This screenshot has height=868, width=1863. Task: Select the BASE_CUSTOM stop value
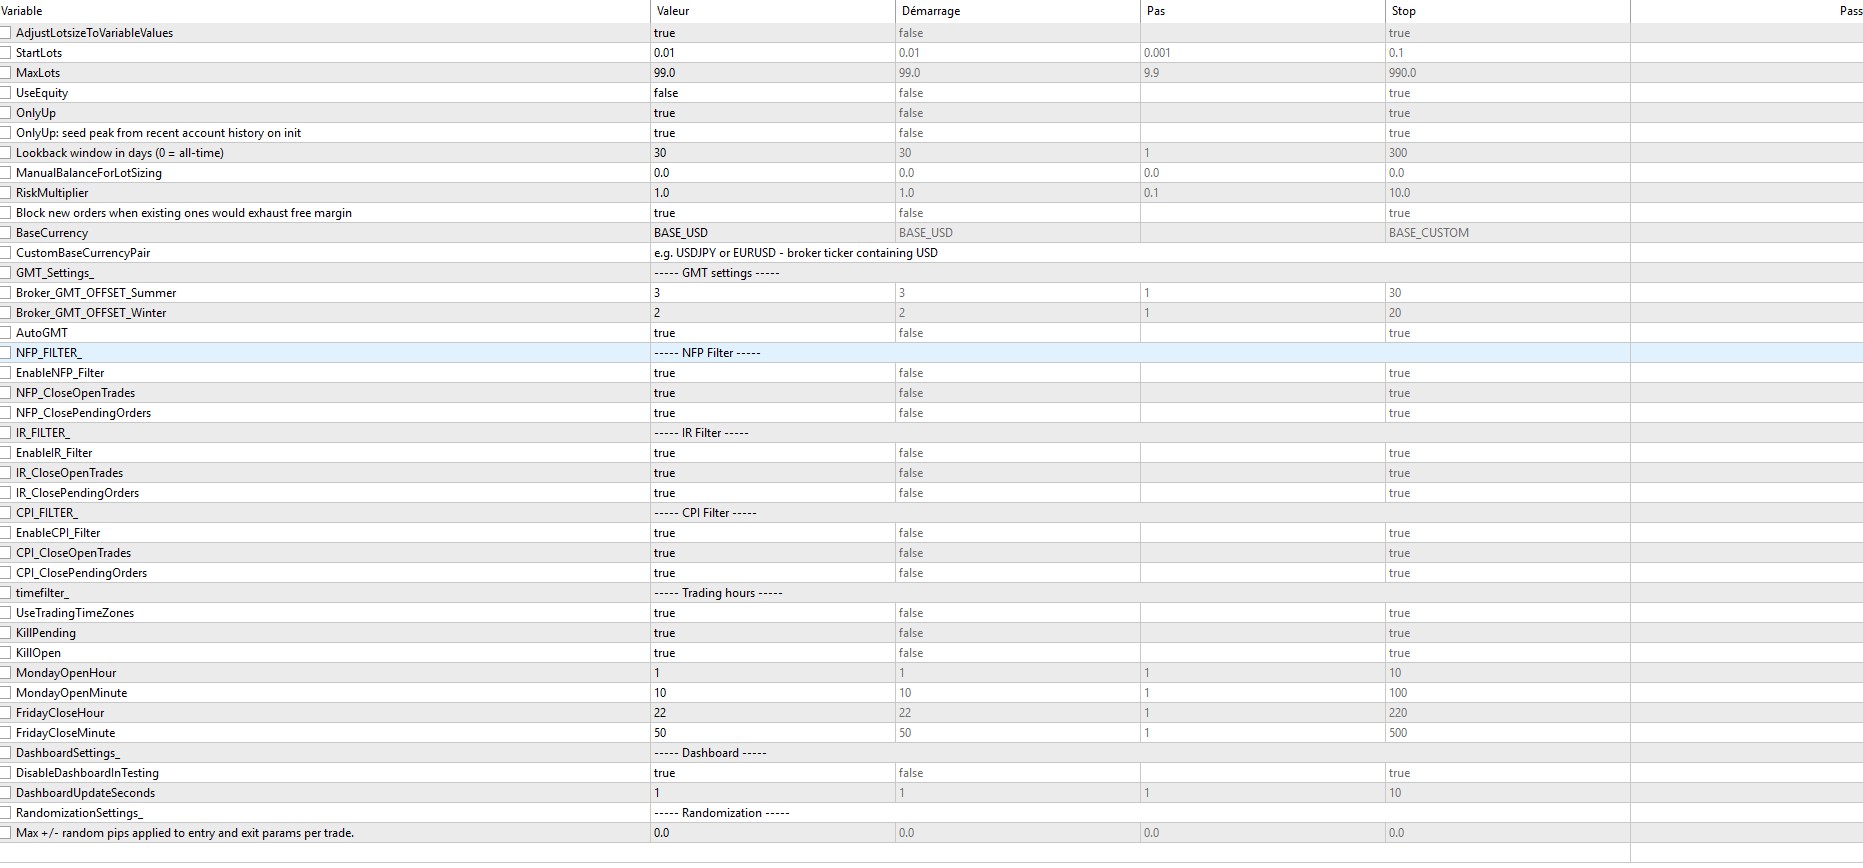(1429, 233)
